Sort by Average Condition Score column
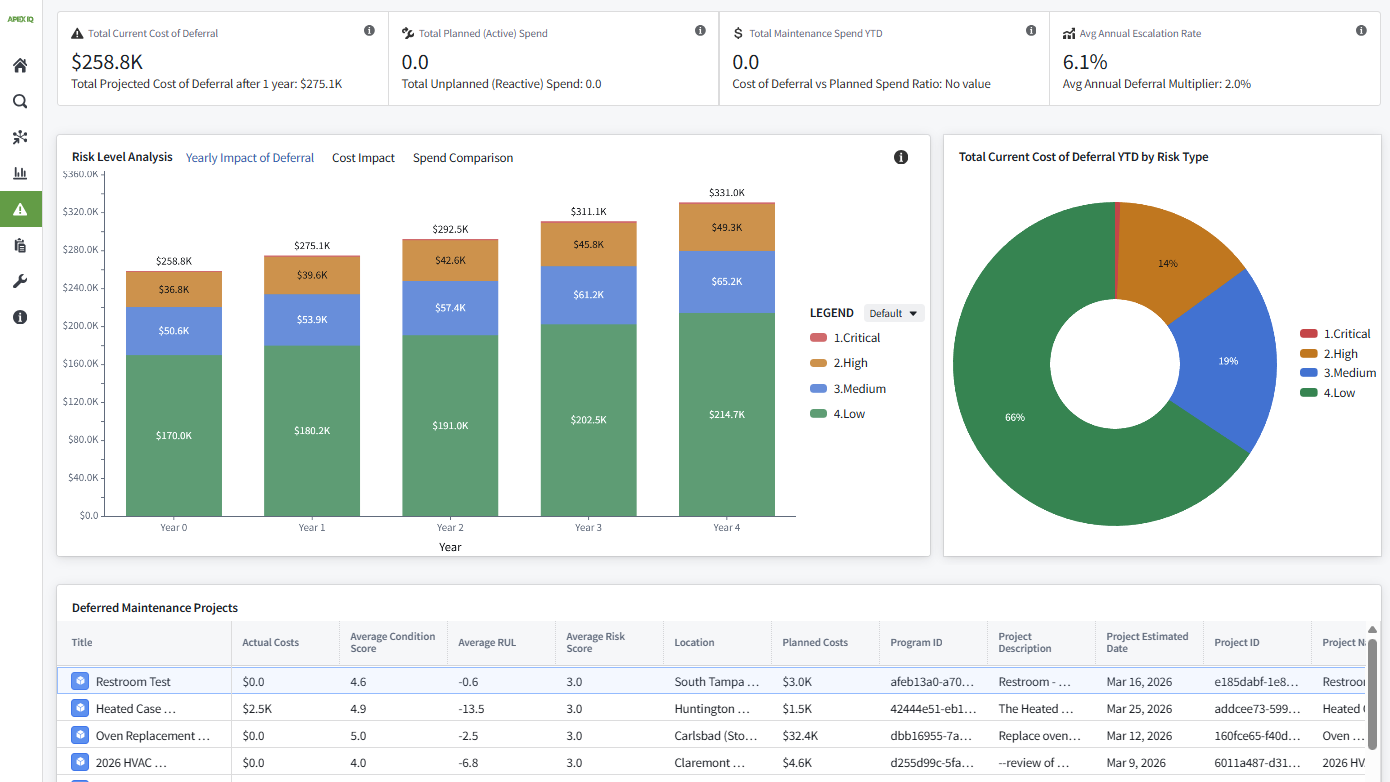 pyautogui.click(x=393, y=643)
